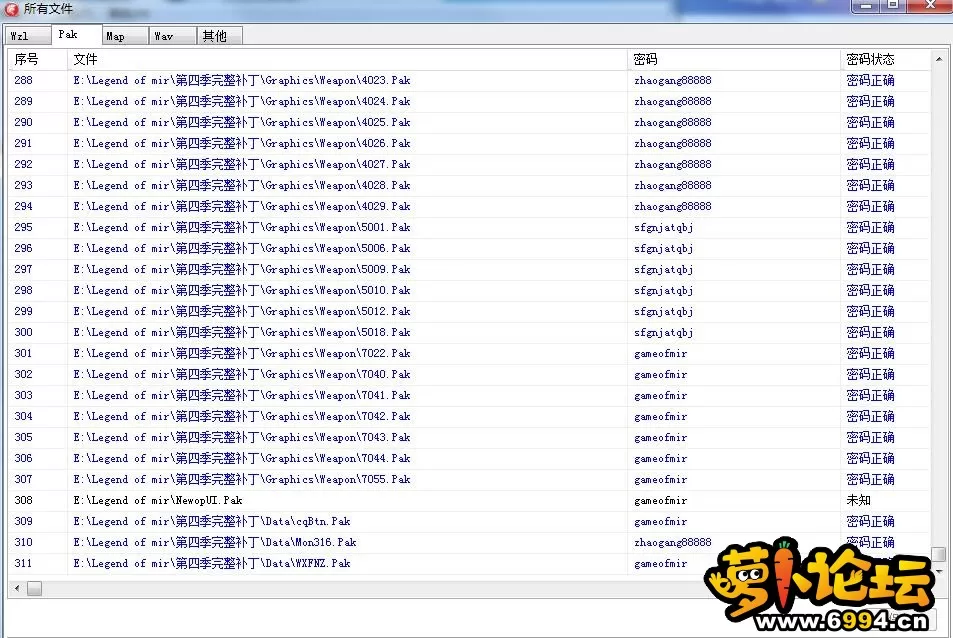
Task: Select file path Weapon\4026.Pak
Action: pos(242,143)
